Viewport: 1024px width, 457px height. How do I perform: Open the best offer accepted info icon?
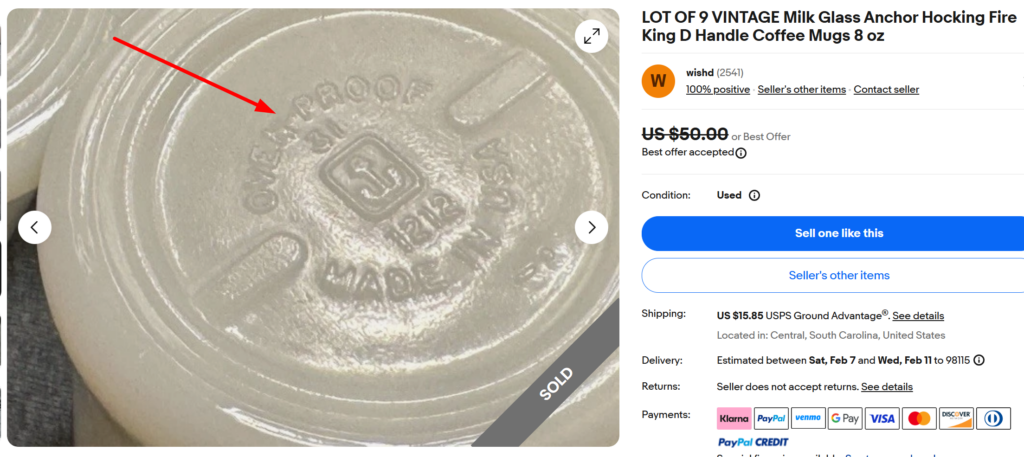click(x=741, y=153)
